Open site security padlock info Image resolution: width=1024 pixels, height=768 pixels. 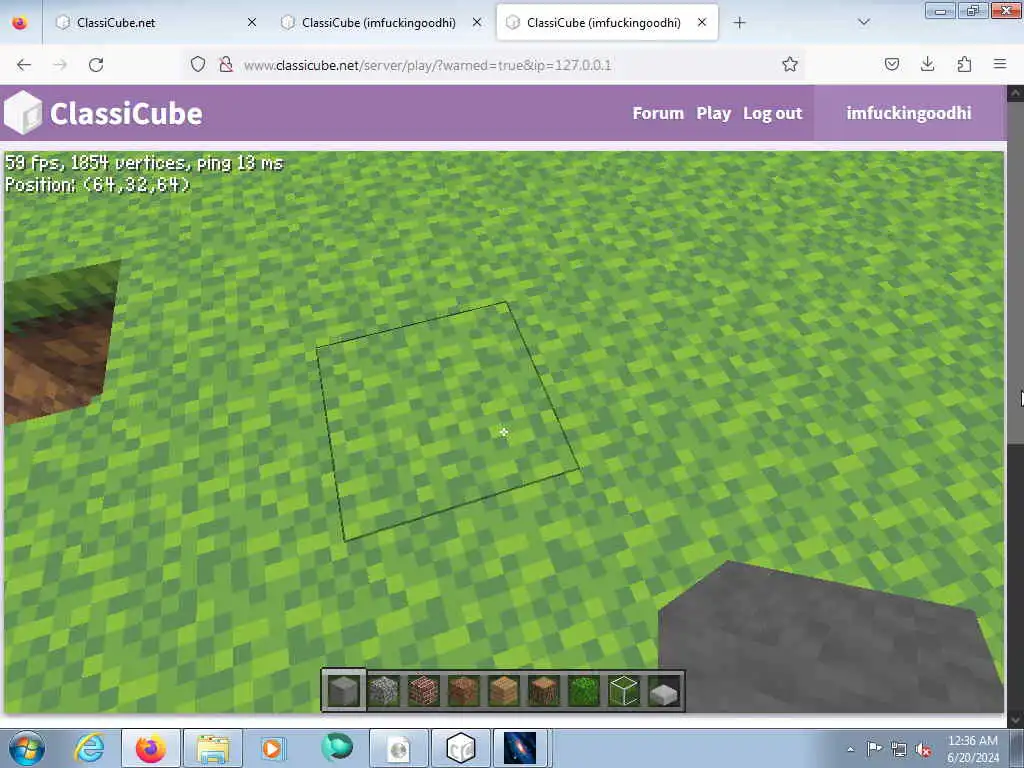226,64
